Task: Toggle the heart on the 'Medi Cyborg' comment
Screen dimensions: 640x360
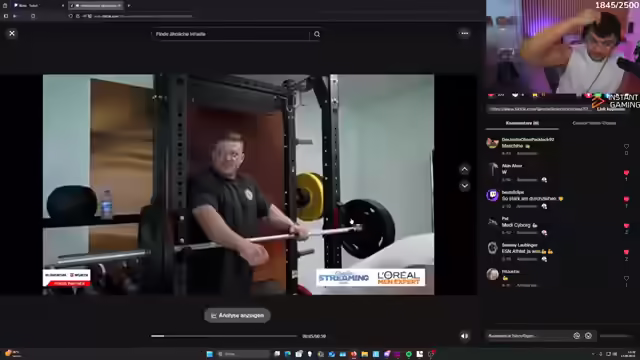Action: pos(626,226)
